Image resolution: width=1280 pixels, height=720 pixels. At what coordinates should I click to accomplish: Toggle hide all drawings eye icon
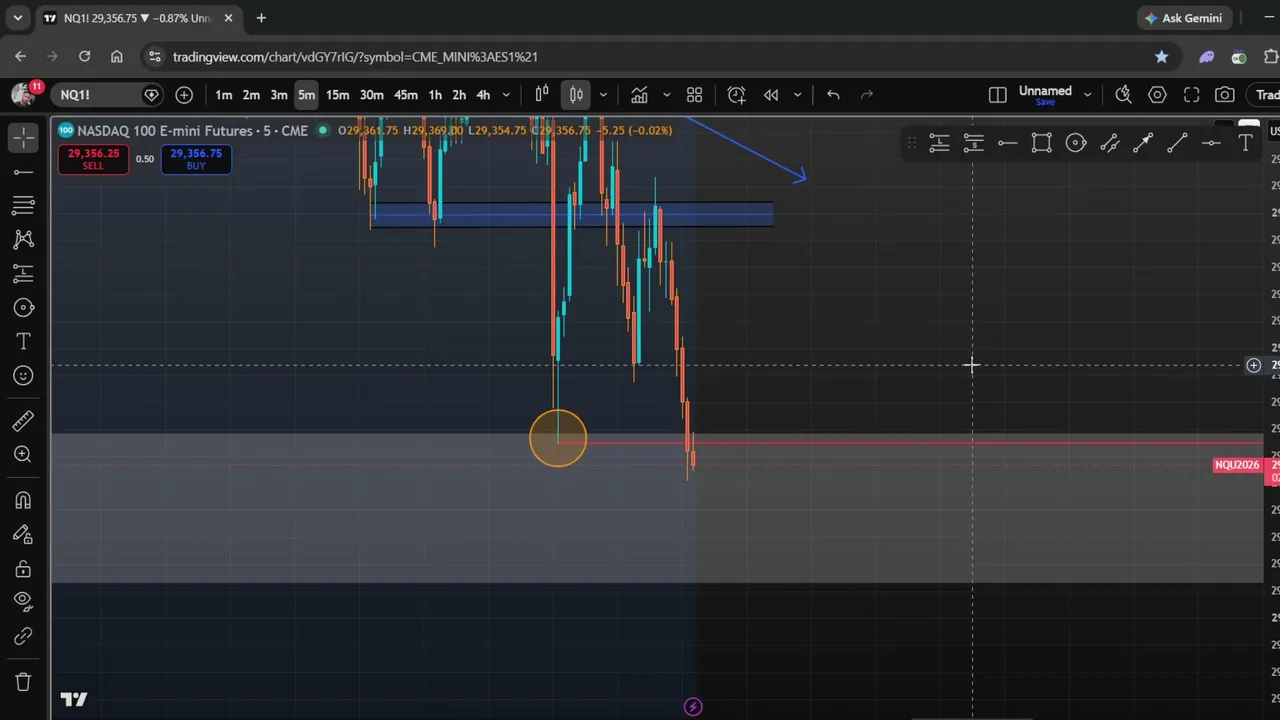coord(23,603)
